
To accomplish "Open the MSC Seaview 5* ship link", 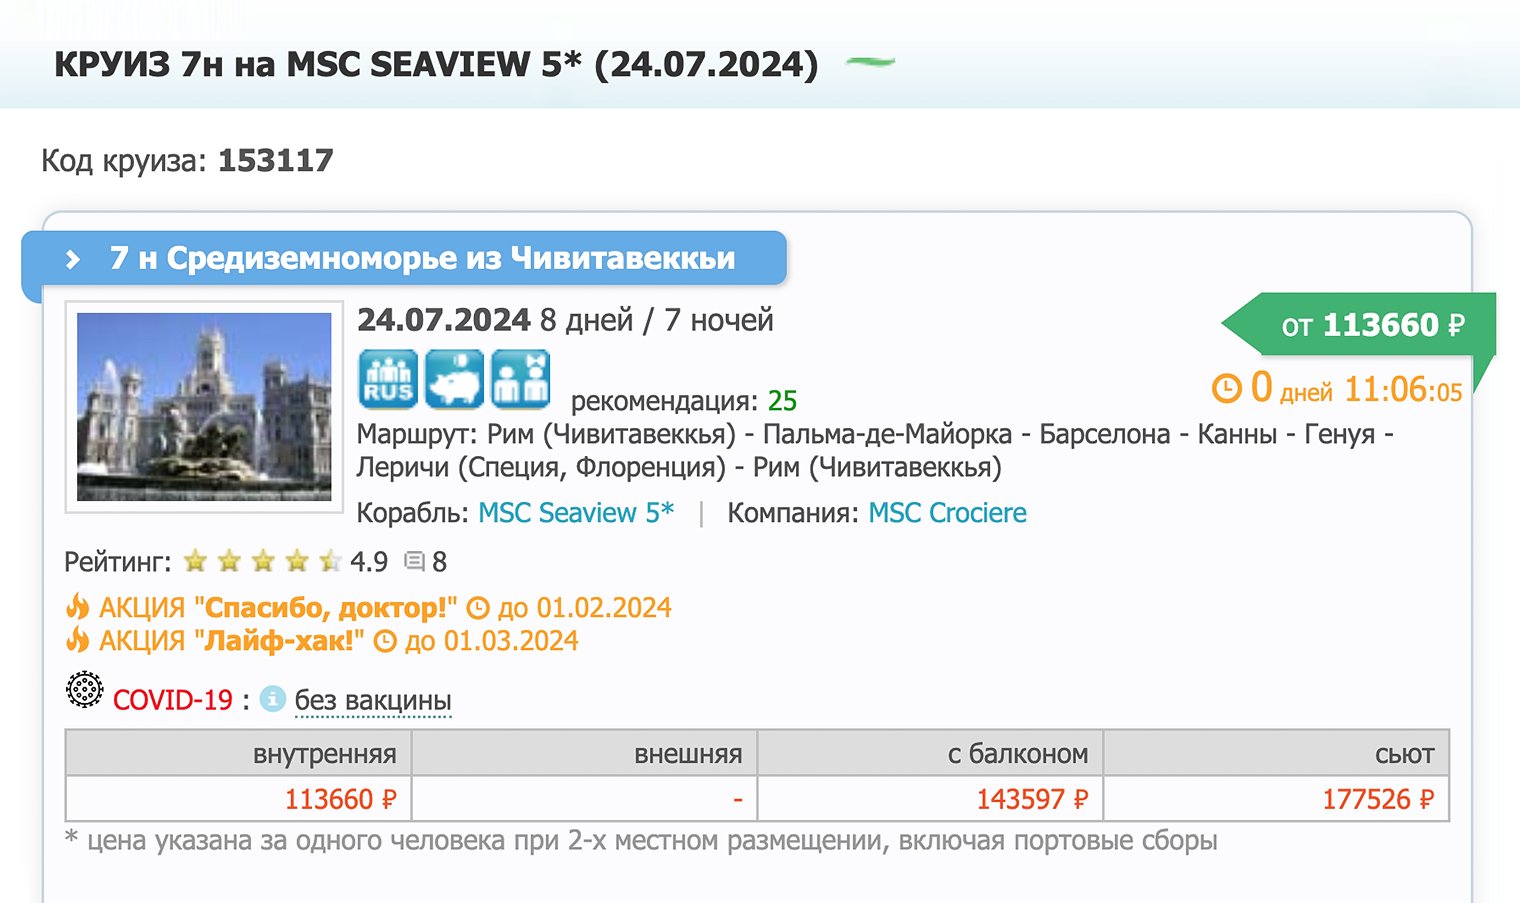I will pyautogui.click(x=576, y=513).
